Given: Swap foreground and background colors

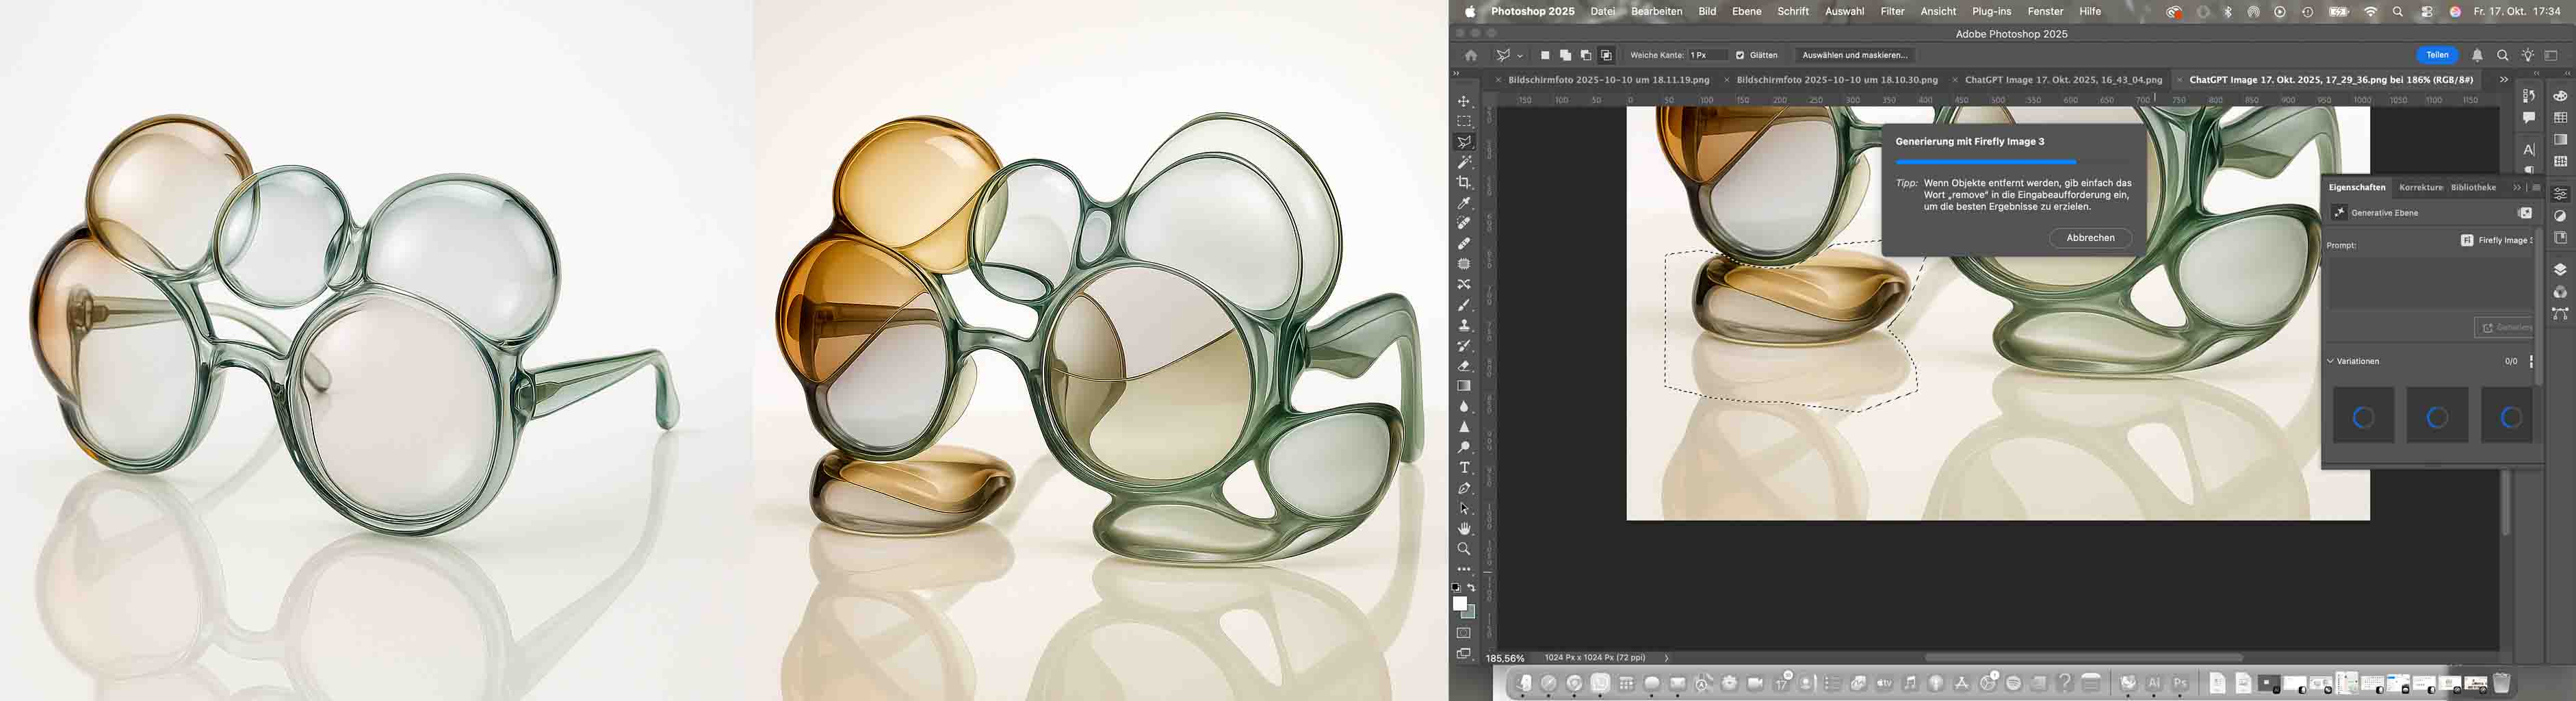Looking at the screenshot, I should [x=1471, y=588].
